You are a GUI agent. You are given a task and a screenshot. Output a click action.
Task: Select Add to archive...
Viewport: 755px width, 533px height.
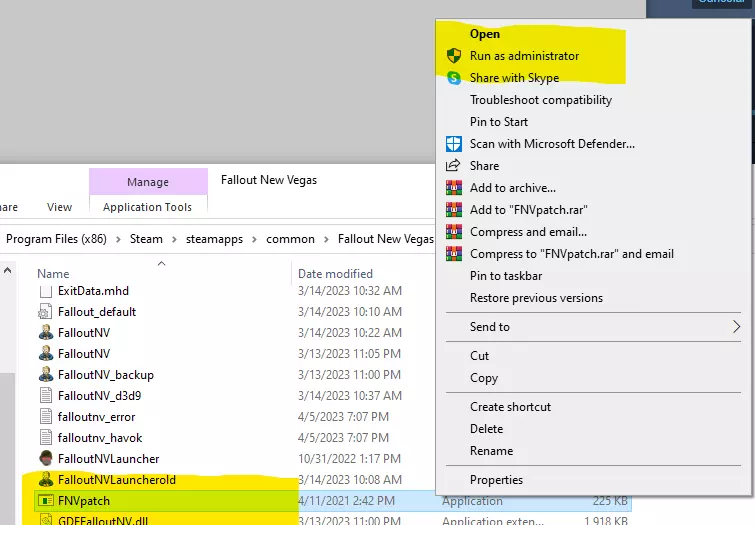(x=513, y=188)
